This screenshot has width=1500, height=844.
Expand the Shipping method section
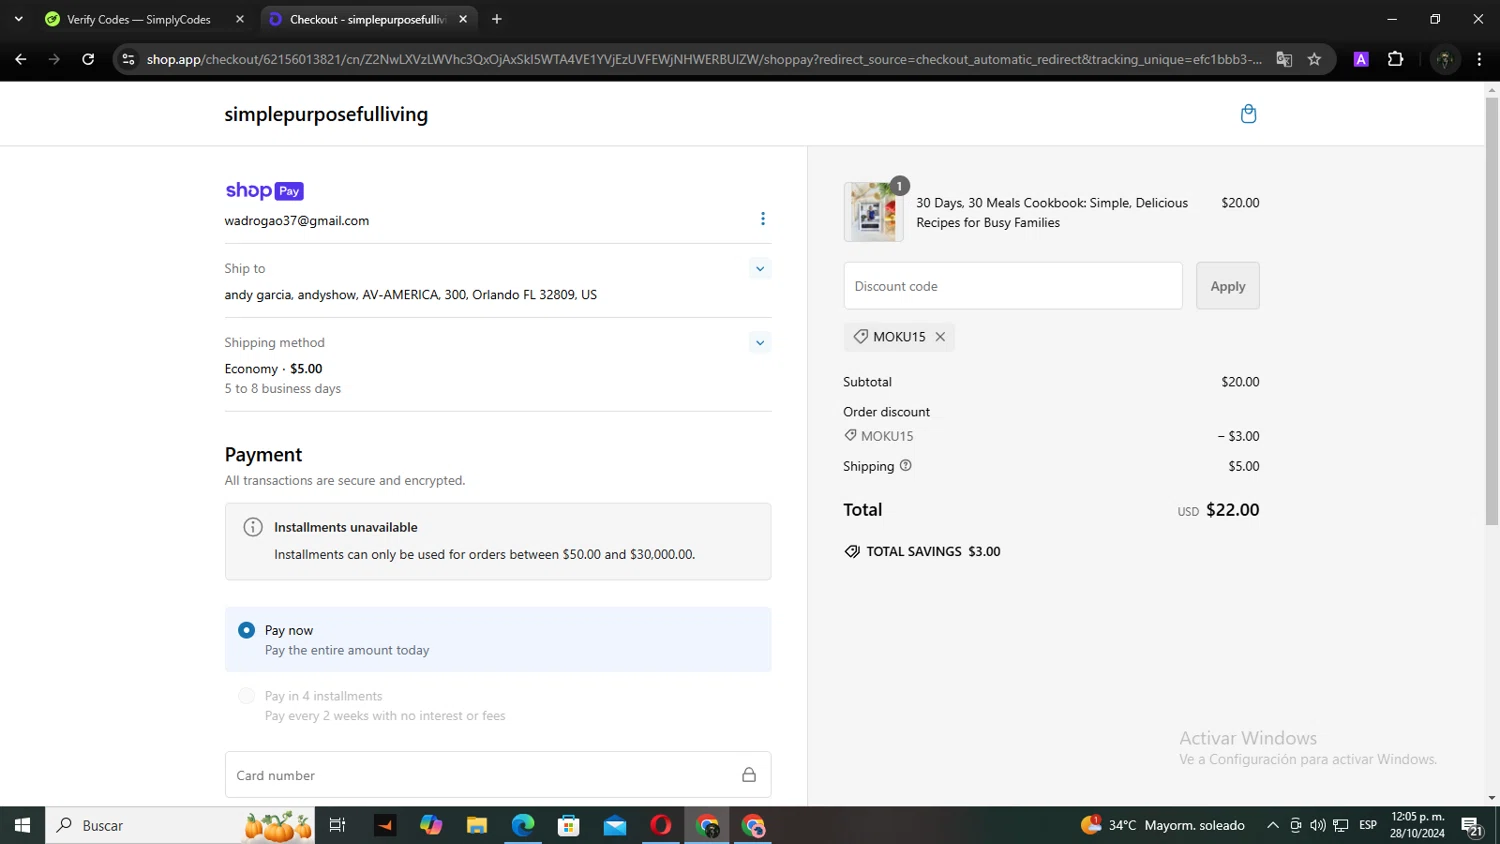point(760,342)
